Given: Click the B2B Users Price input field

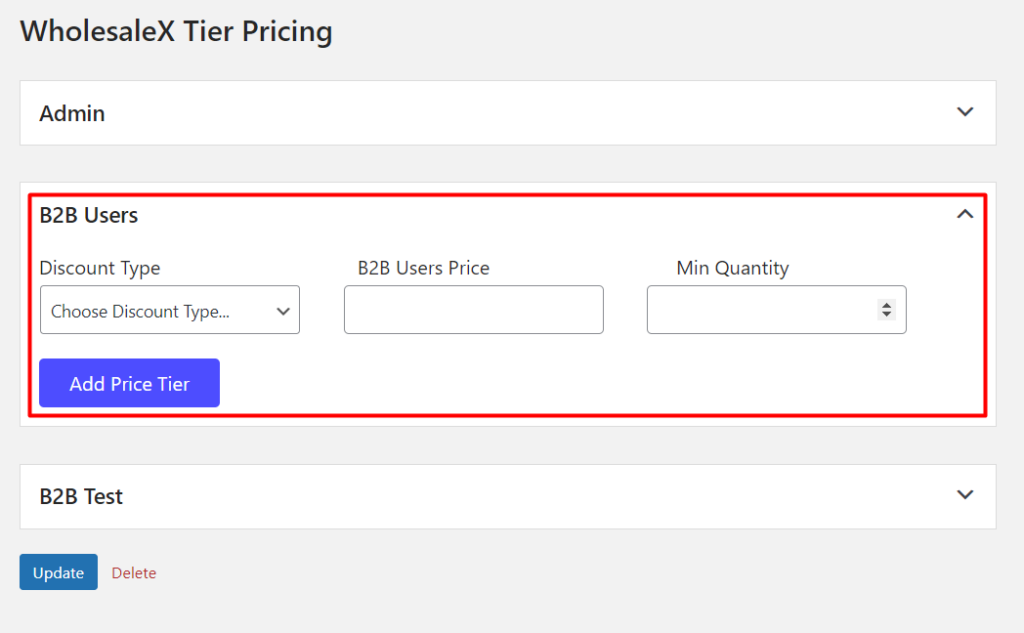Looking at the screenshot, I should [473, 310].
